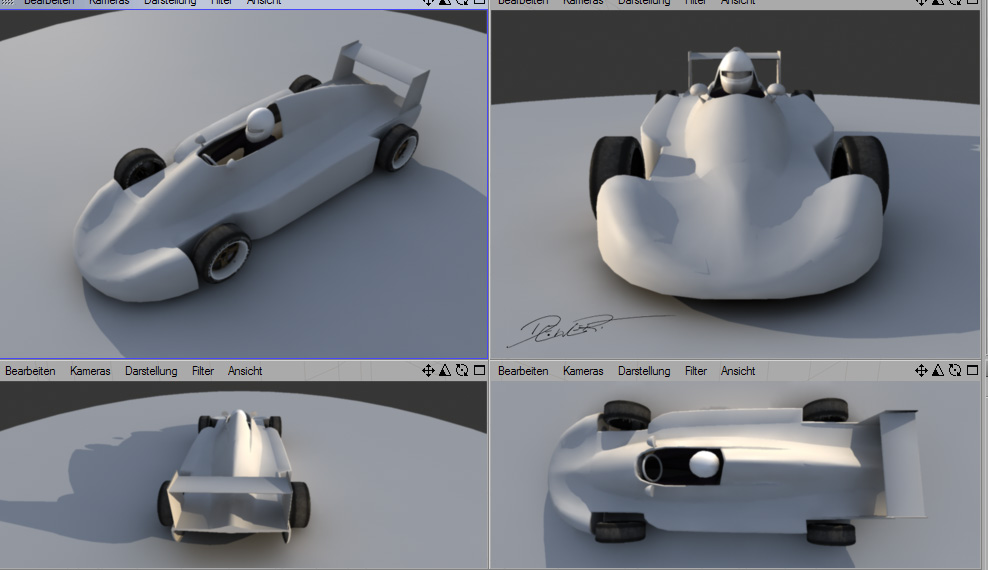988x570 pixels.
Task: Open the Filter menu of the rear-view viewport
Action: [203, 371]
